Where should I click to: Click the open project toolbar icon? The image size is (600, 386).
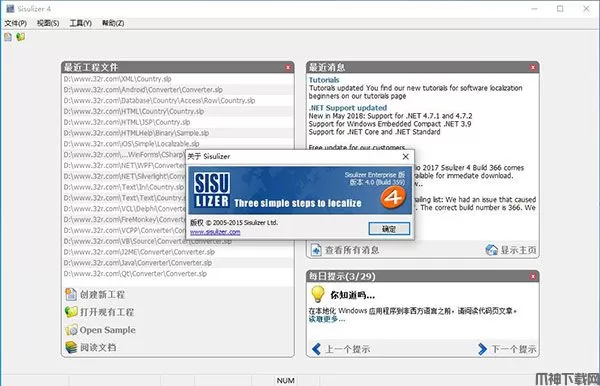21,37
